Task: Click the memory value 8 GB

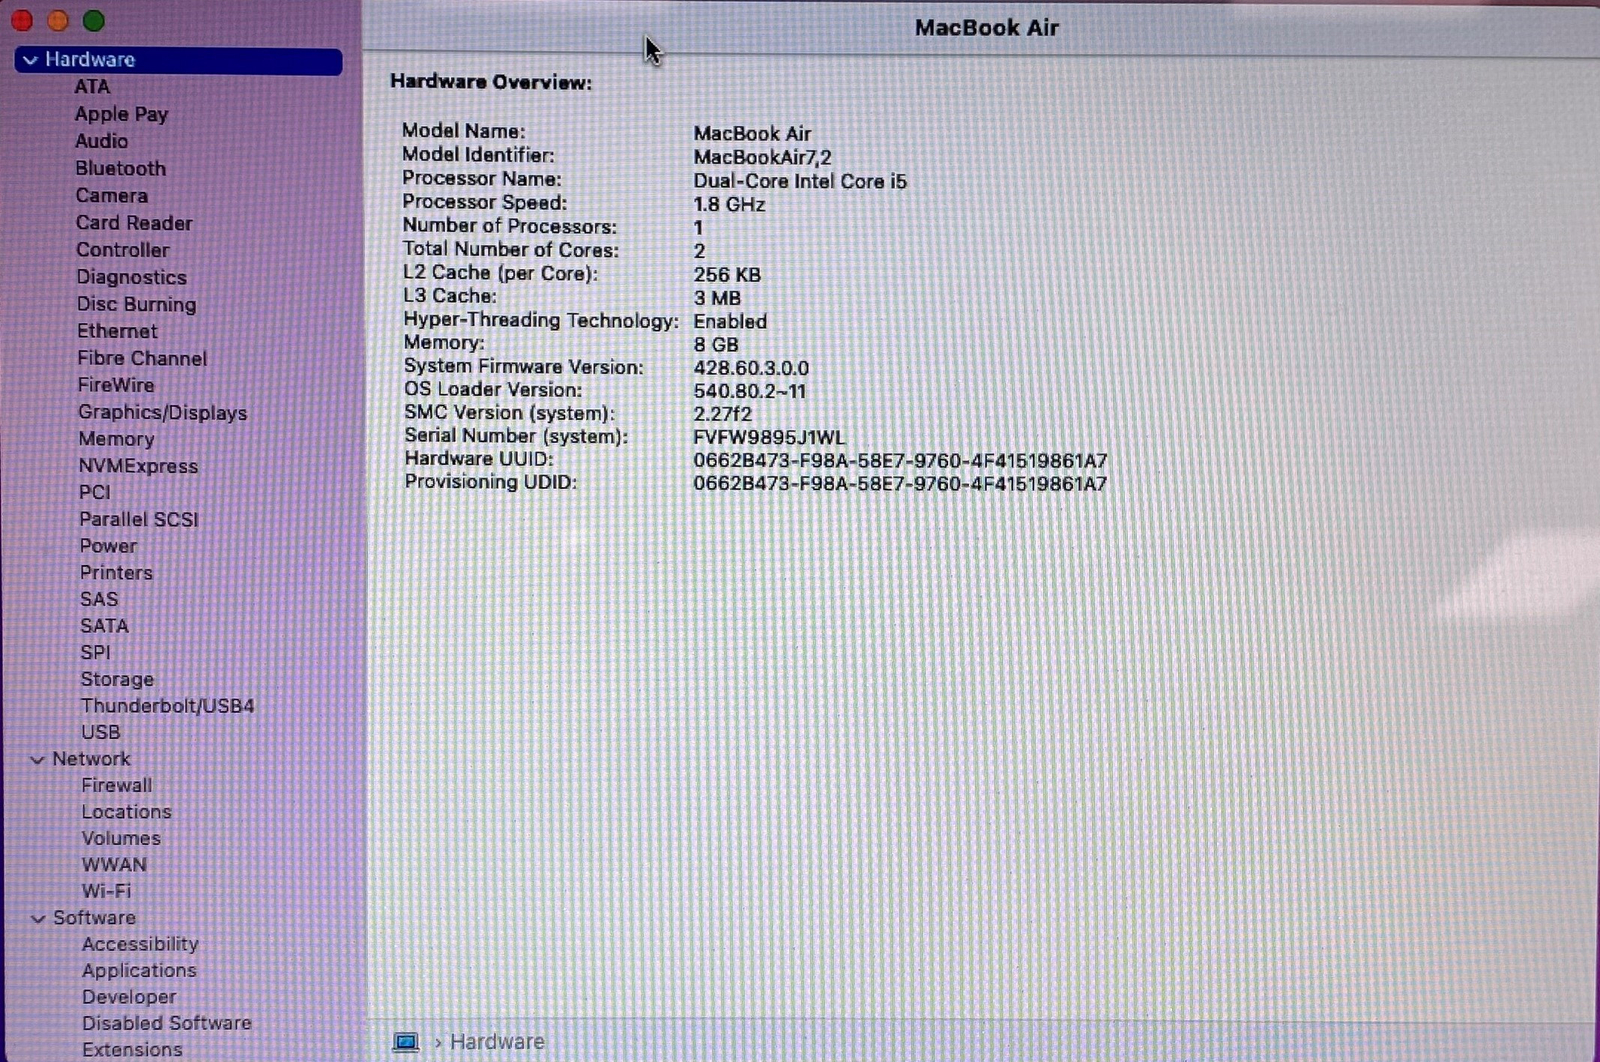Action: point(716,345)
